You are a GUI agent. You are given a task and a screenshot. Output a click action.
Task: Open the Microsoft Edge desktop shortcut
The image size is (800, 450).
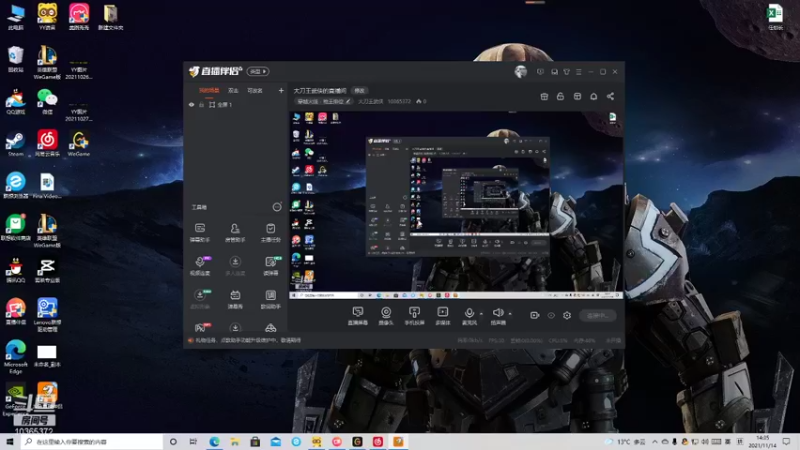pyautogui.click(x=15, y=357)
